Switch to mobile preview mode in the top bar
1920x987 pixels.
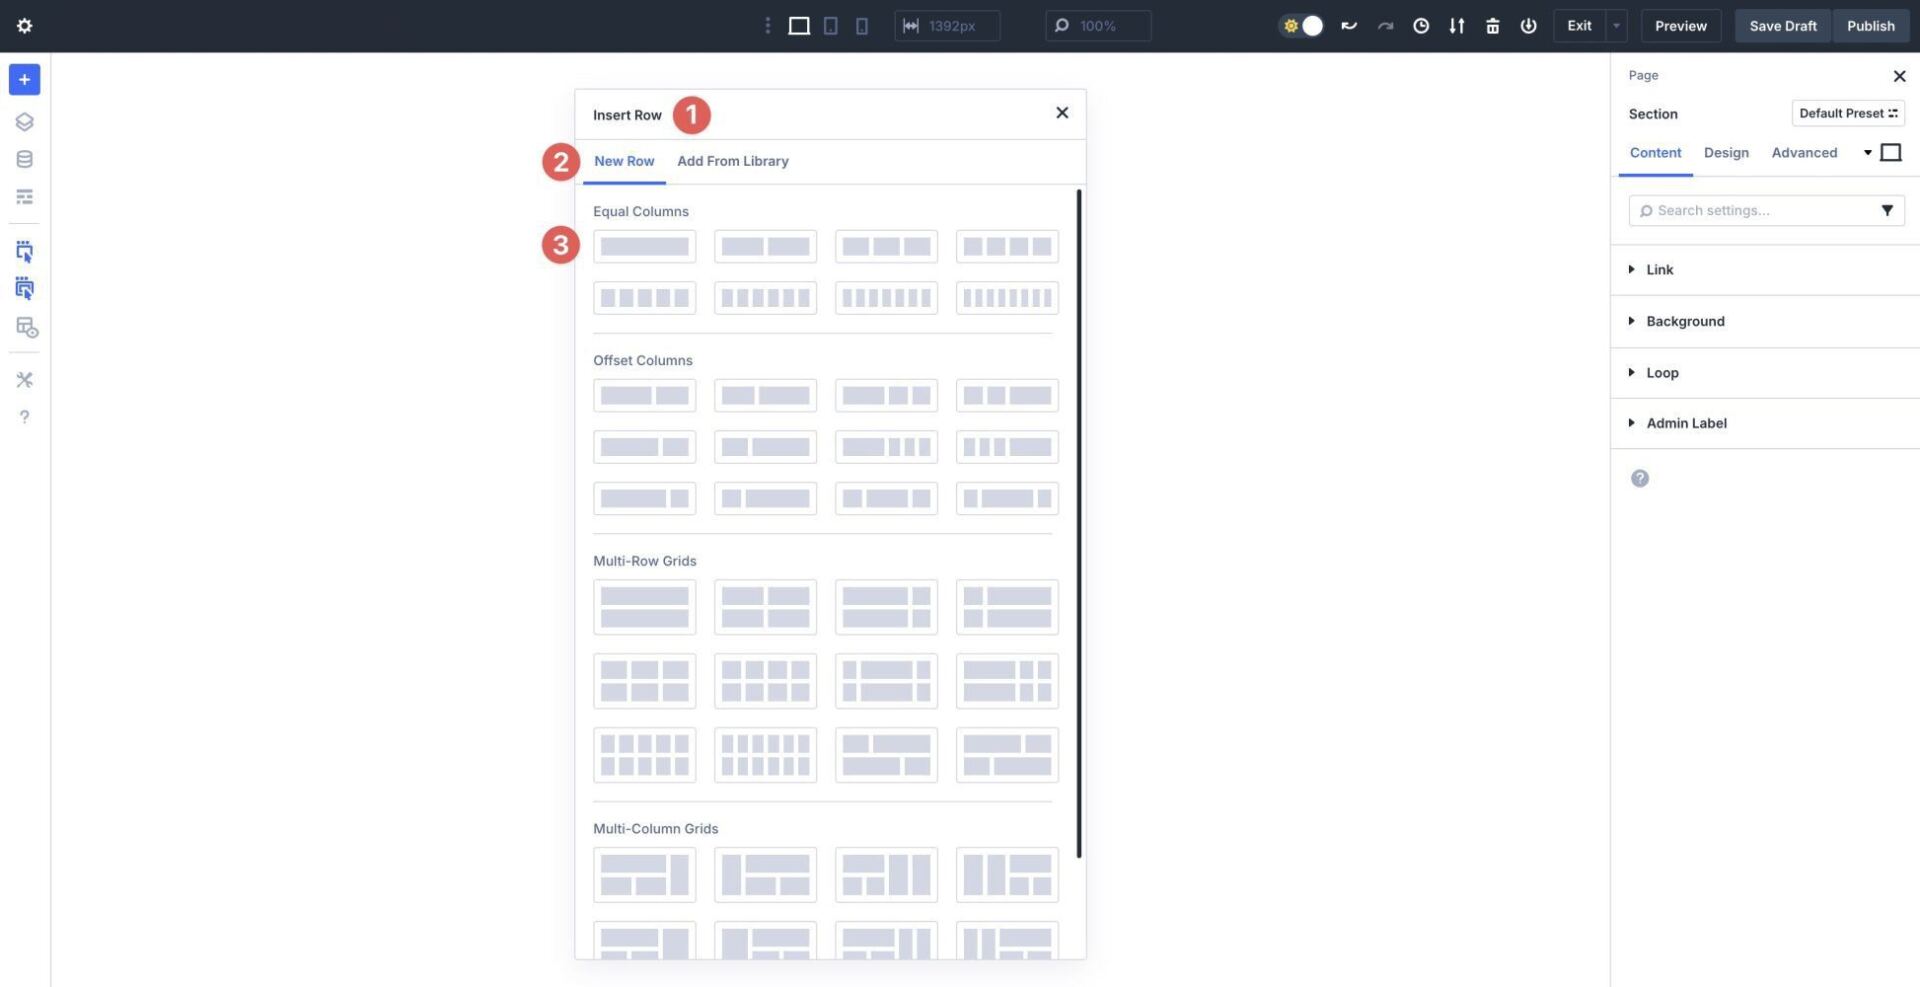coord(861,25)
